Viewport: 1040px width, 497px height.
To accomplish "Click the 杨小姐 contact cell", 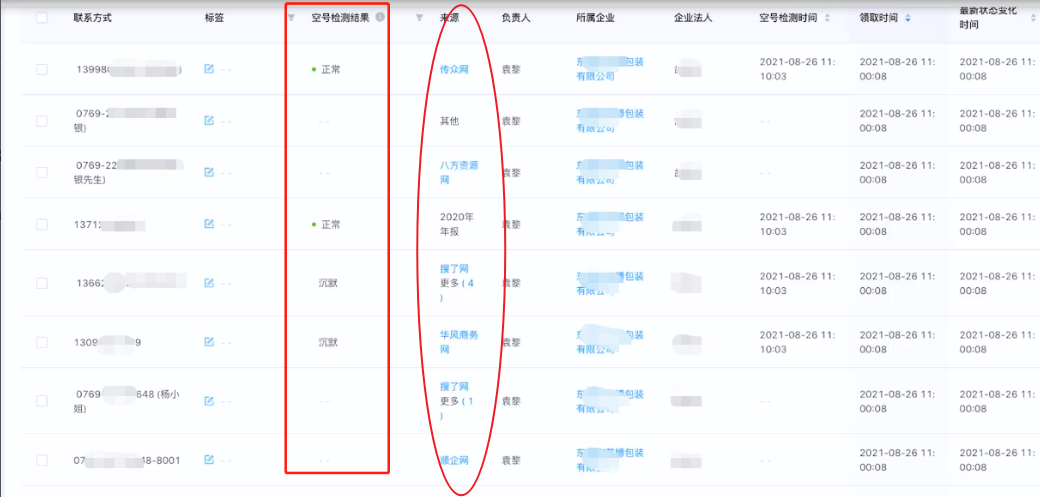I will [x=127, y=401].
